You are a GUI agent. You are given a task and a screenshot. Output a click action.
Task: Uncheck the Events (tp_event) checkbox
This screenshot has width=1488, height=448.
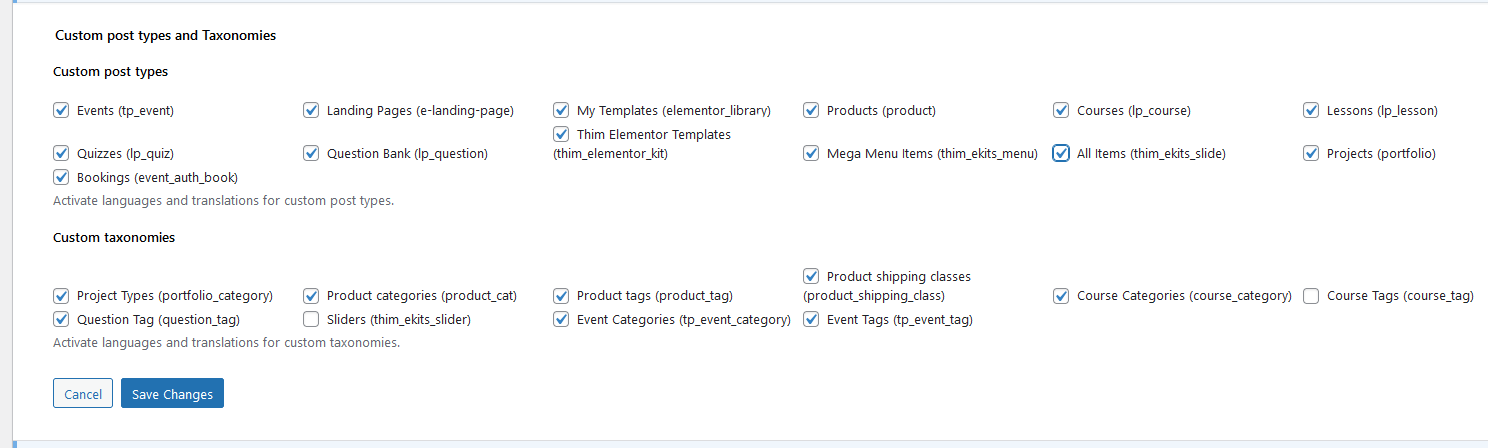(61, 110)
